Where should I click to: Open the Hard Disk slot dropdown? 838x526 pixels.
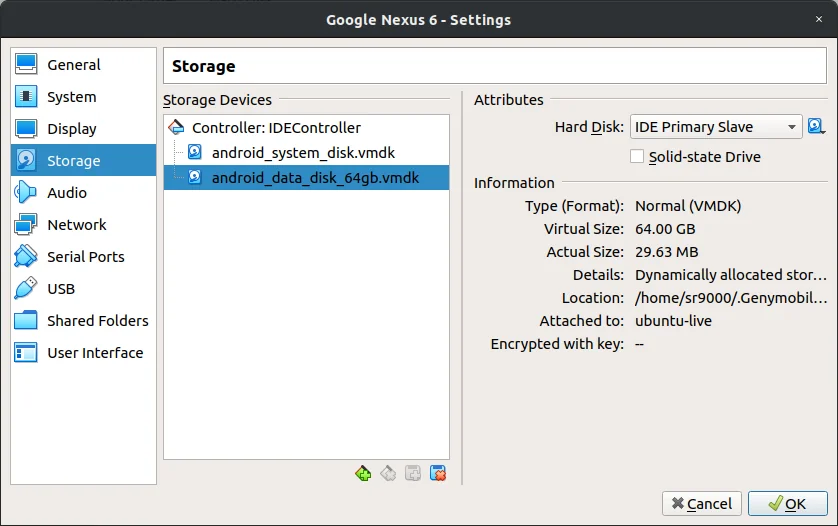pyautogui.click(x=716, y=127)
